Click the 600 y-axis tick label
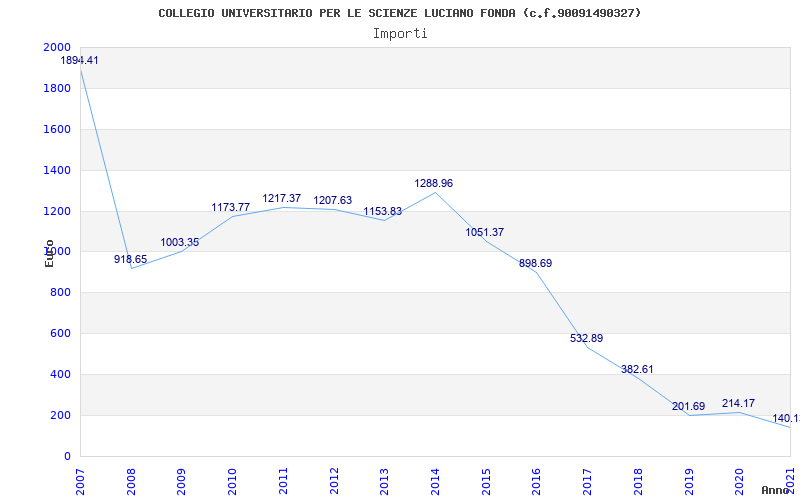 point(60,333)
